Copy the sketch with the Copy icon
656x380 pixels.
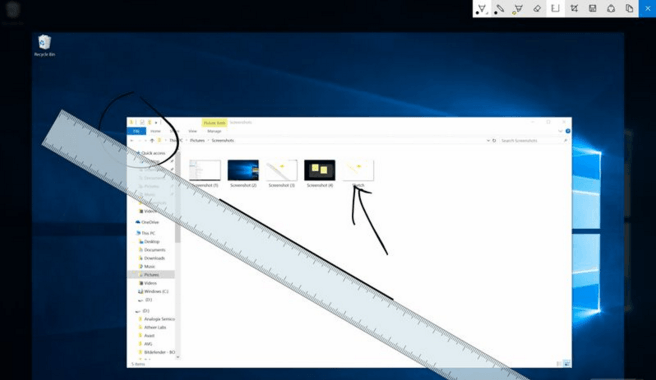click(629, 9)
